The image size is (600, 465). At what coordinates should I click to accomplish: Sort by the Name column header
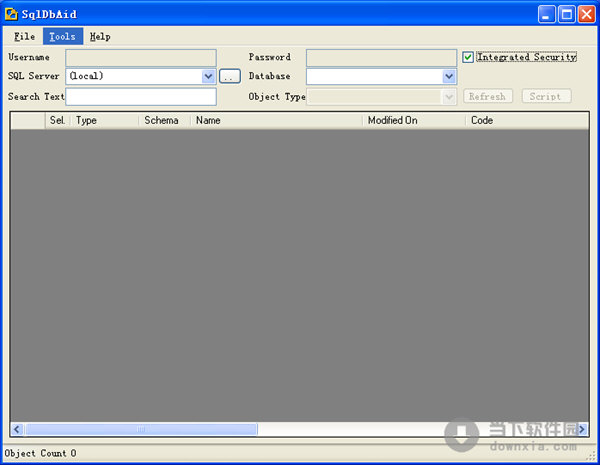pos(277,120)
